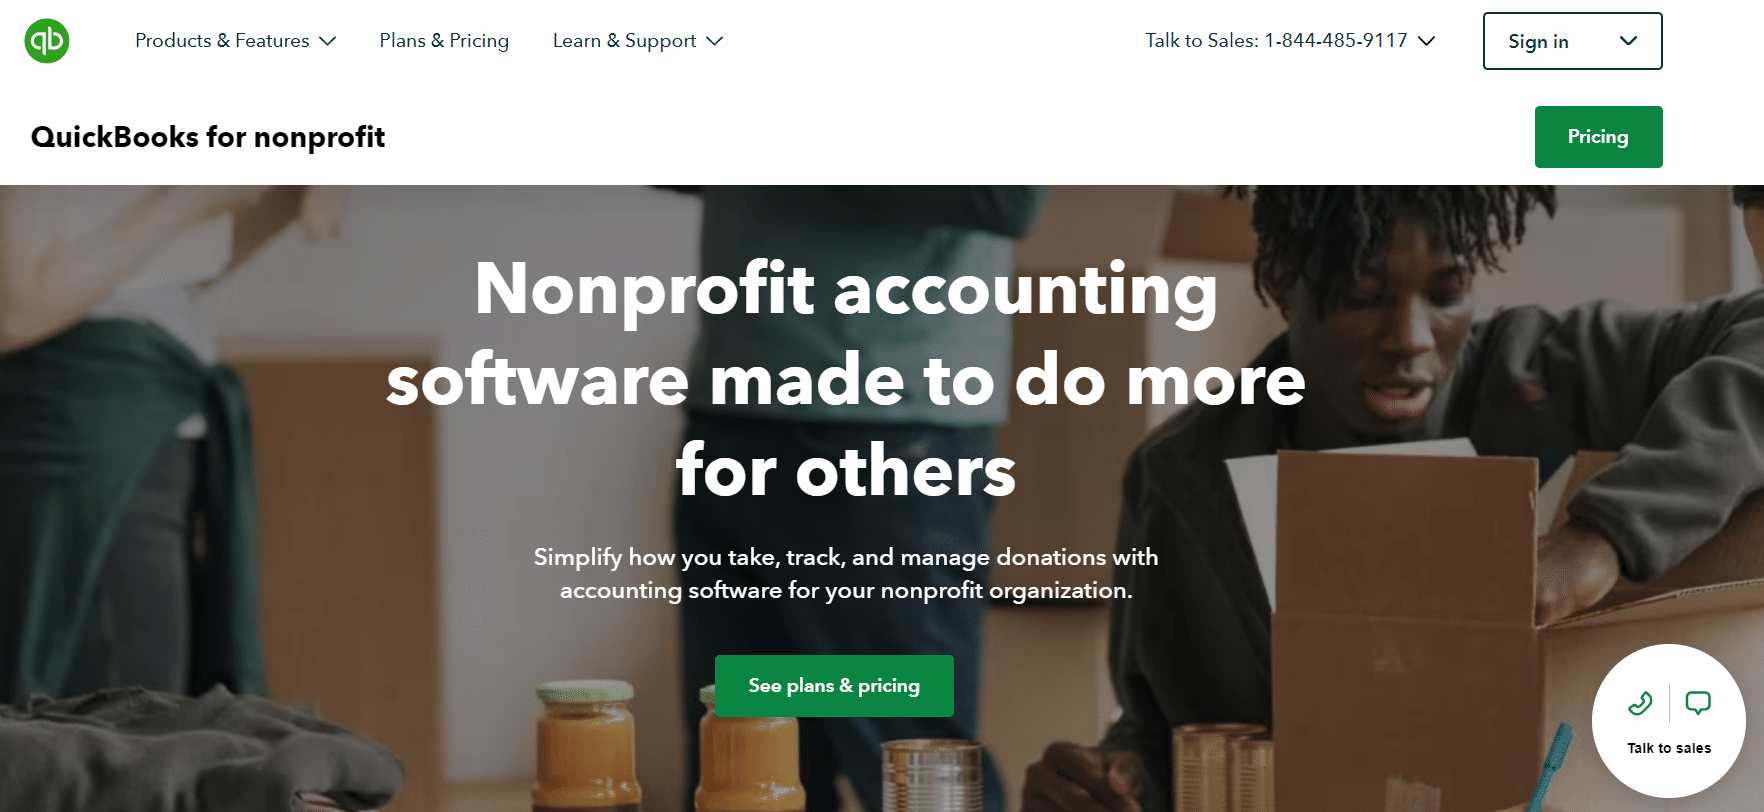Expand the Learn & Support chevron
This screenshot has width=1764, height=812.
pos(714,41)
